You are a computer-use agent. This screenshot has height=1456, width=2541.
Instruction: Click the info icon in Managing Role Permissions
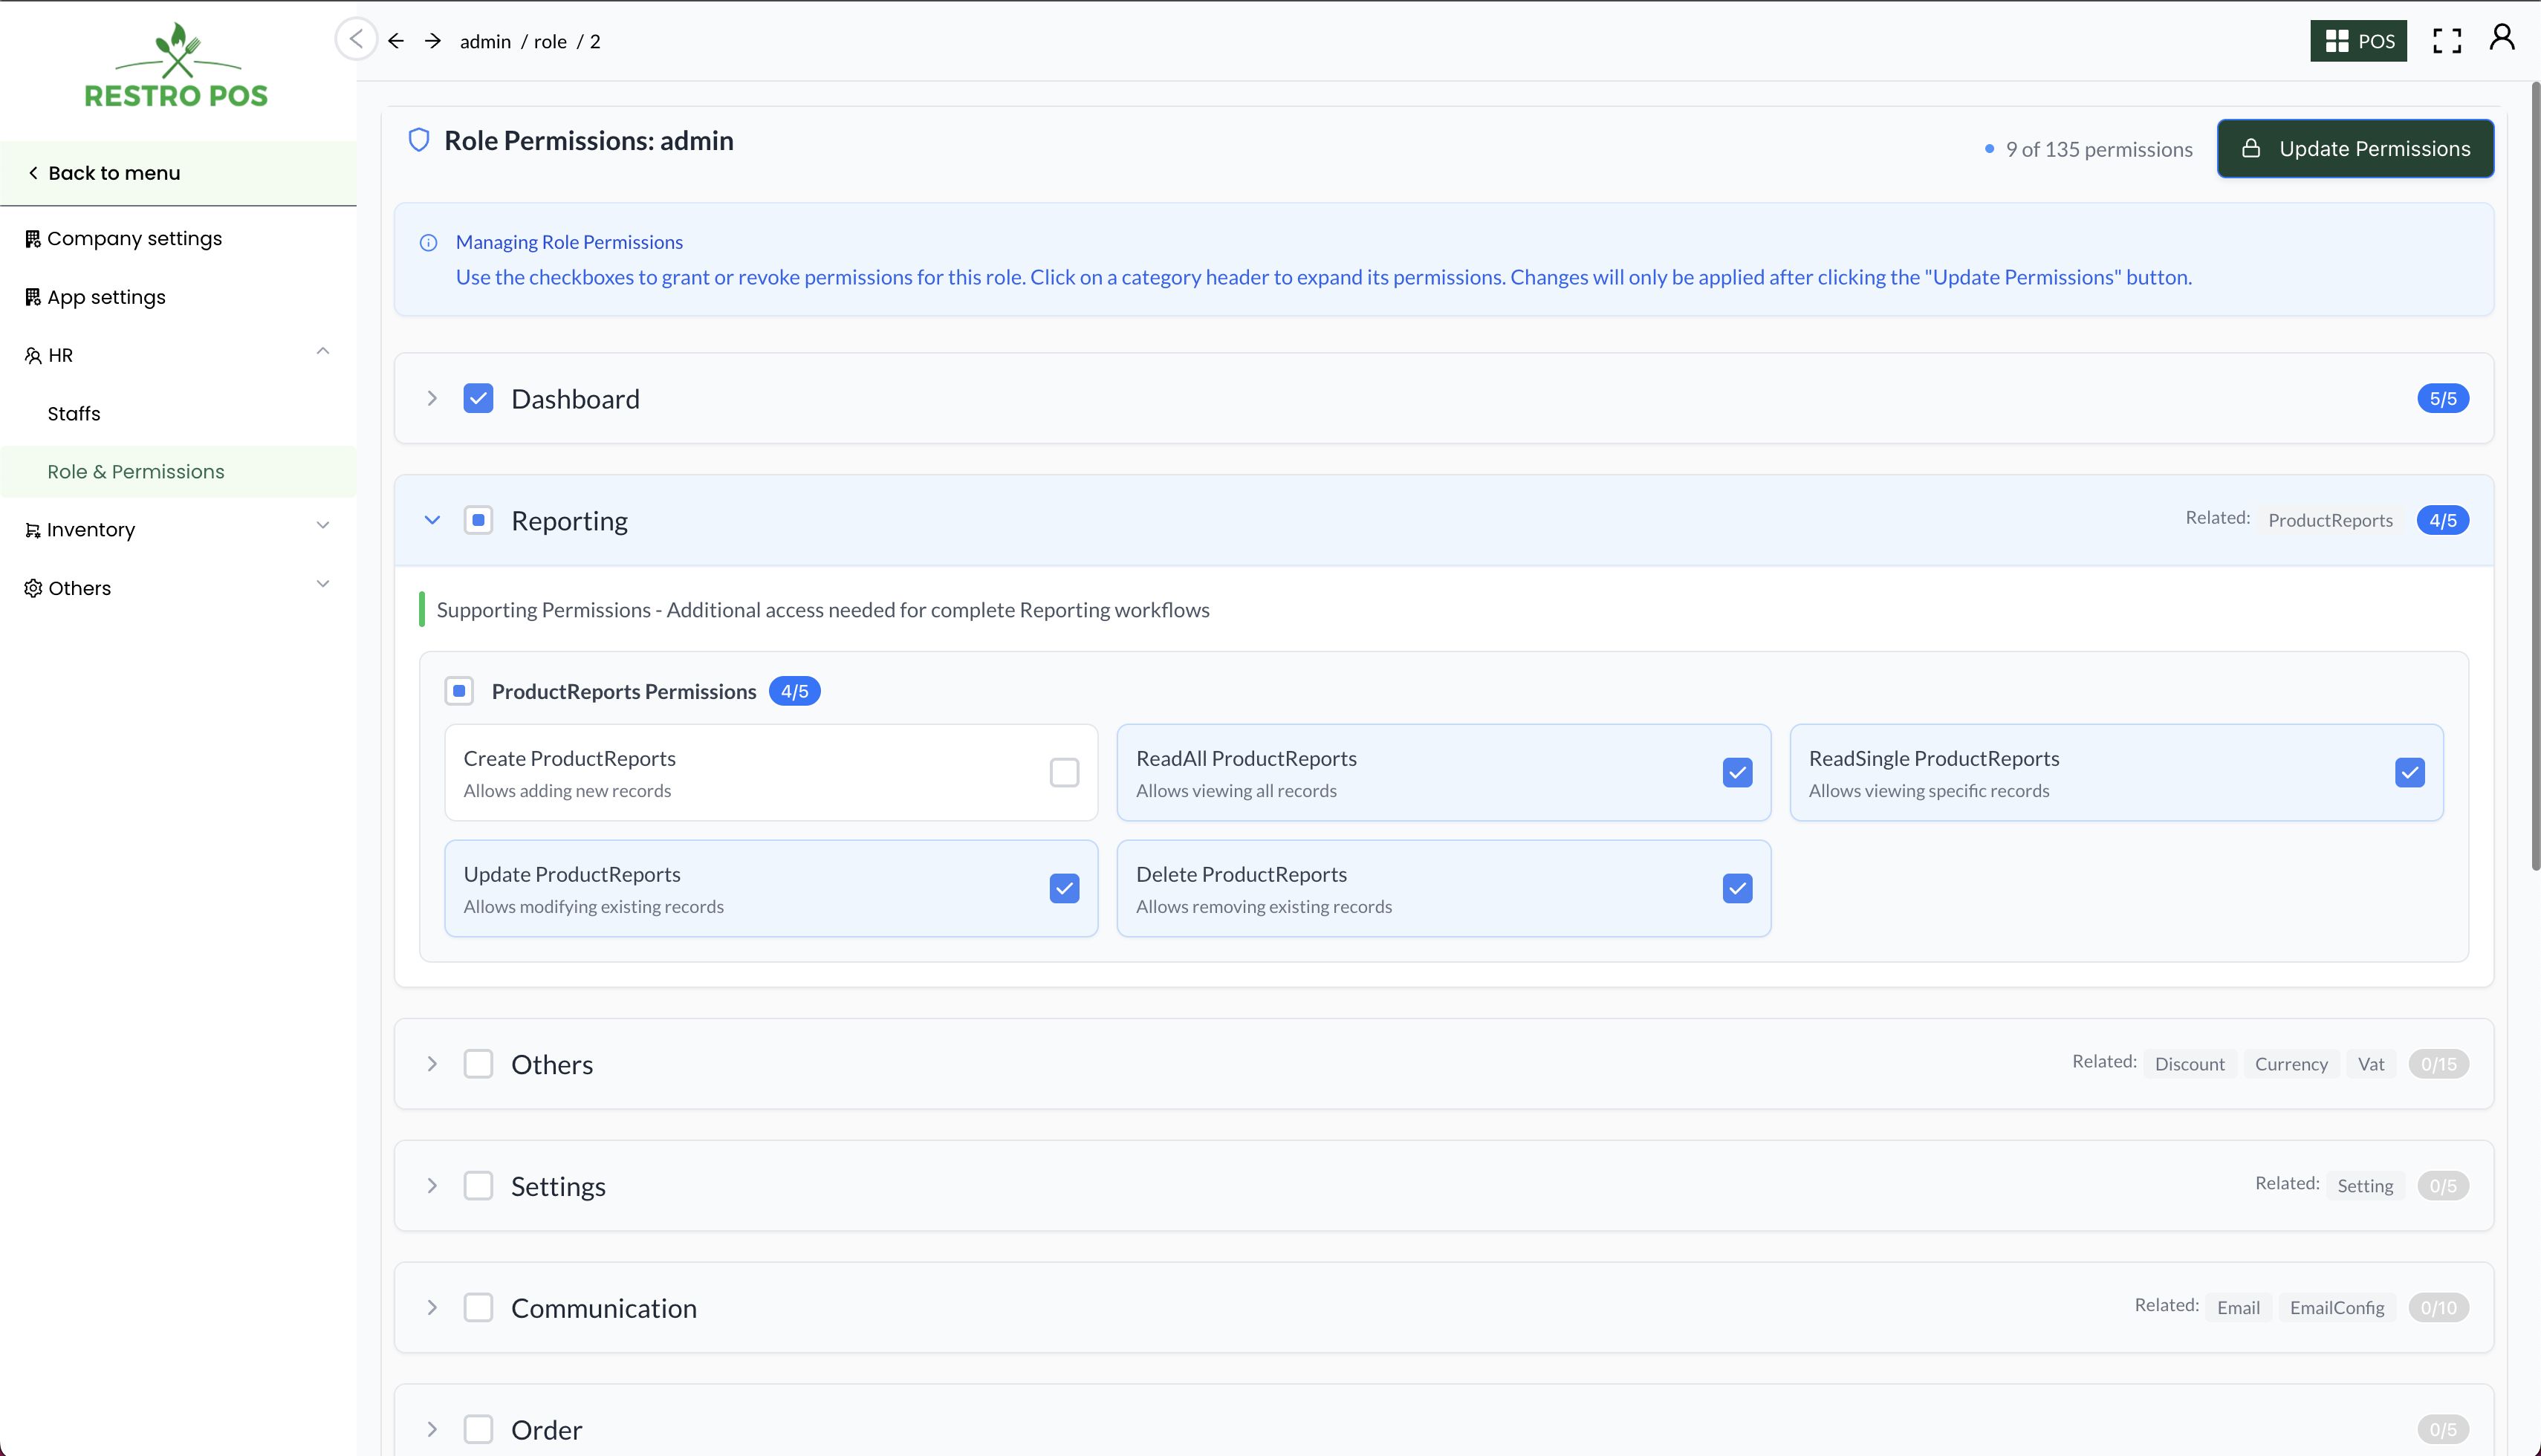[x=428, y=243]
